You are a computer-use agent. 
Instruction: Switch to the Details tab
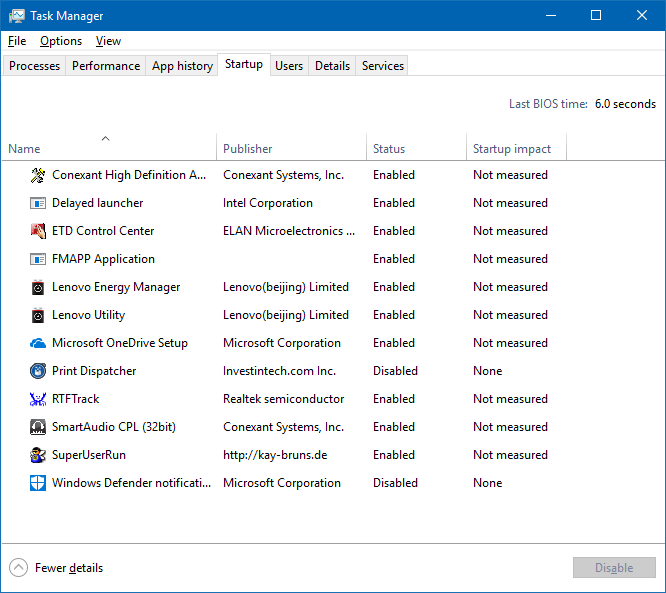click(332, 66)
